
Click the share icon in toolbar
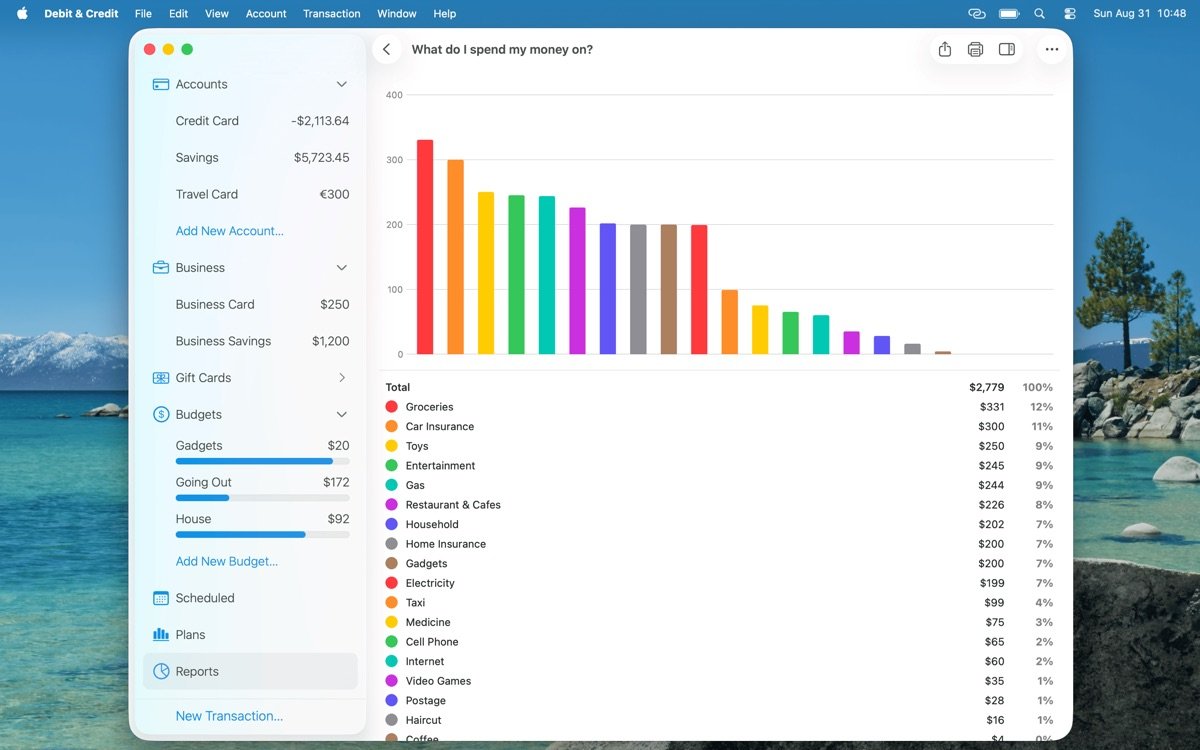click(944, 49)
